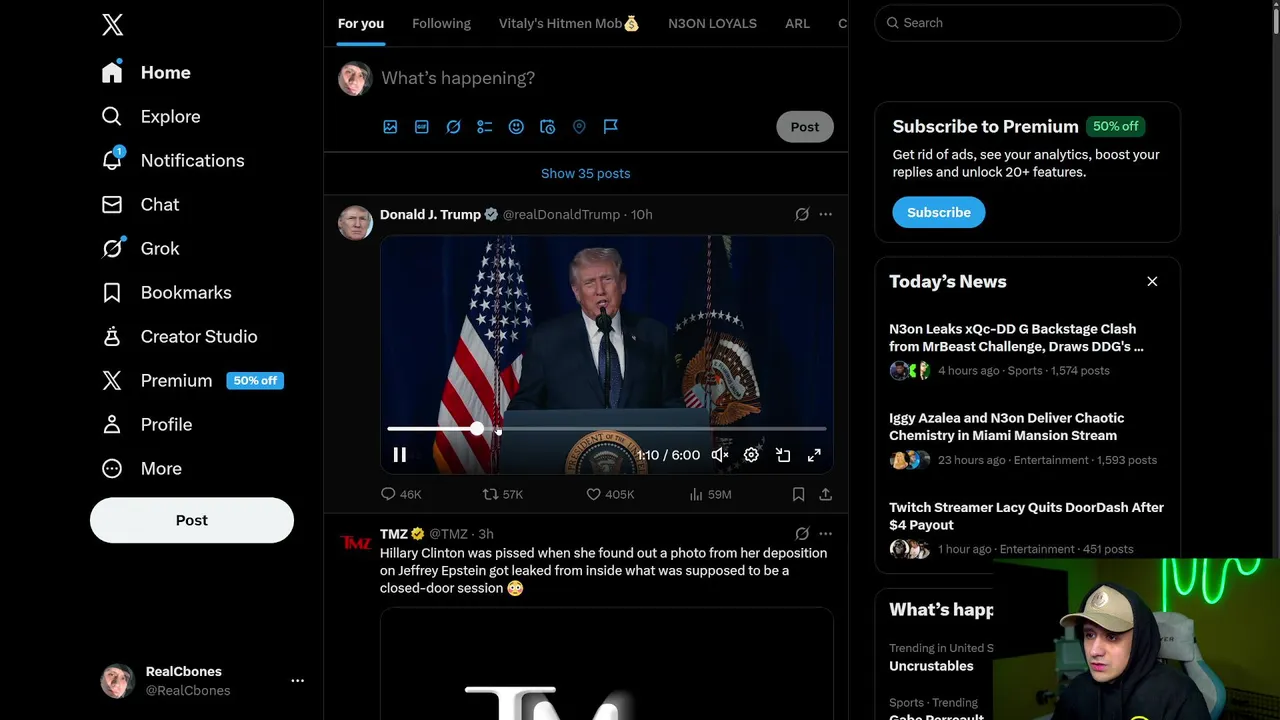
Task: Switch to the Following tab
Action: click(x=441, y=23)
